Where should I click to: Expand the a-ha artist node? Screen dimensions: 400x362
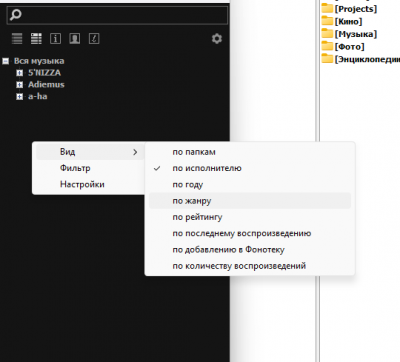tap(20, 97)
